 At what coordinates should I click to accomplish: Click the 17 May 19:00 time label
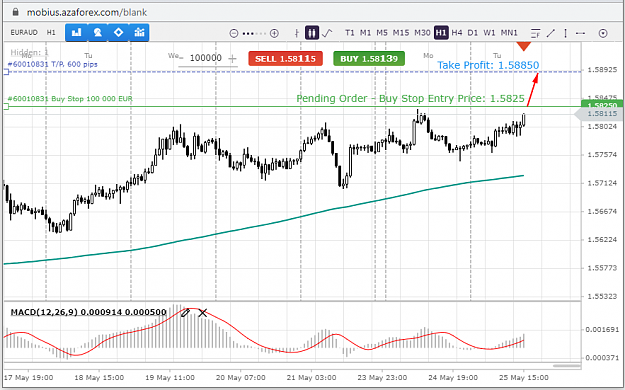point(28,378)
